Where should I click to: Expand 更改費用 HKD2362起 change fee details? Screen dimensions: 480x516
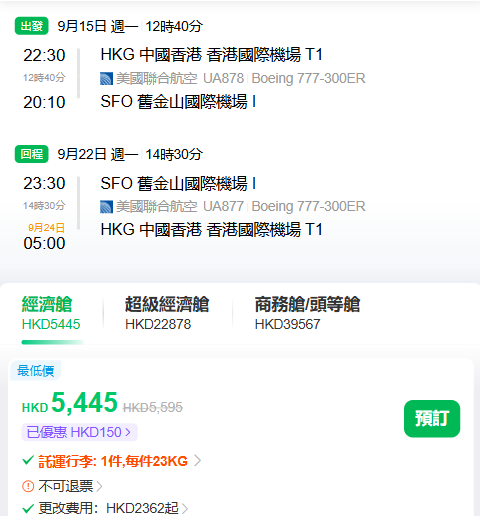click(x=113, y=509)
